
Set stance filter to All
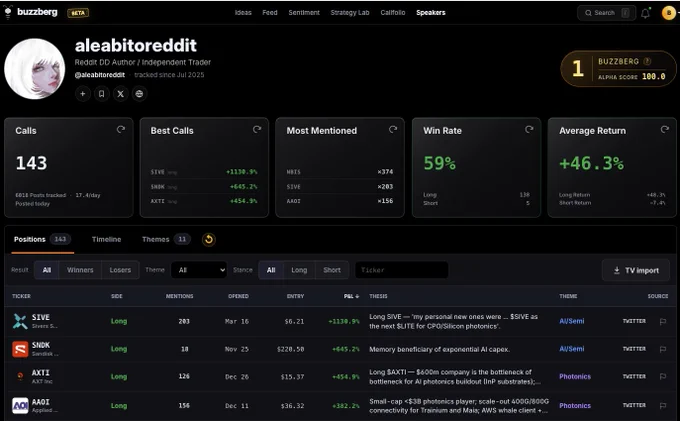pos(271,270)
